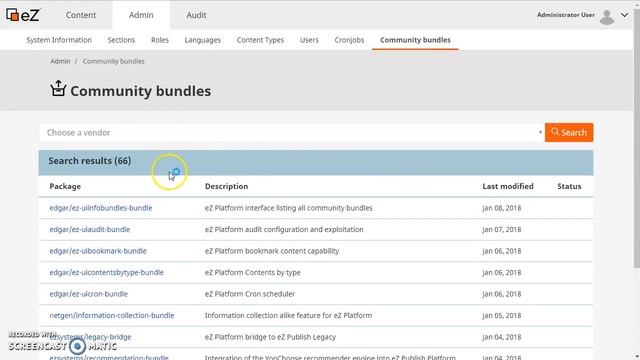The image size is (640, 360).
Task: Click the Search results (66) header text
Action: 90,161
